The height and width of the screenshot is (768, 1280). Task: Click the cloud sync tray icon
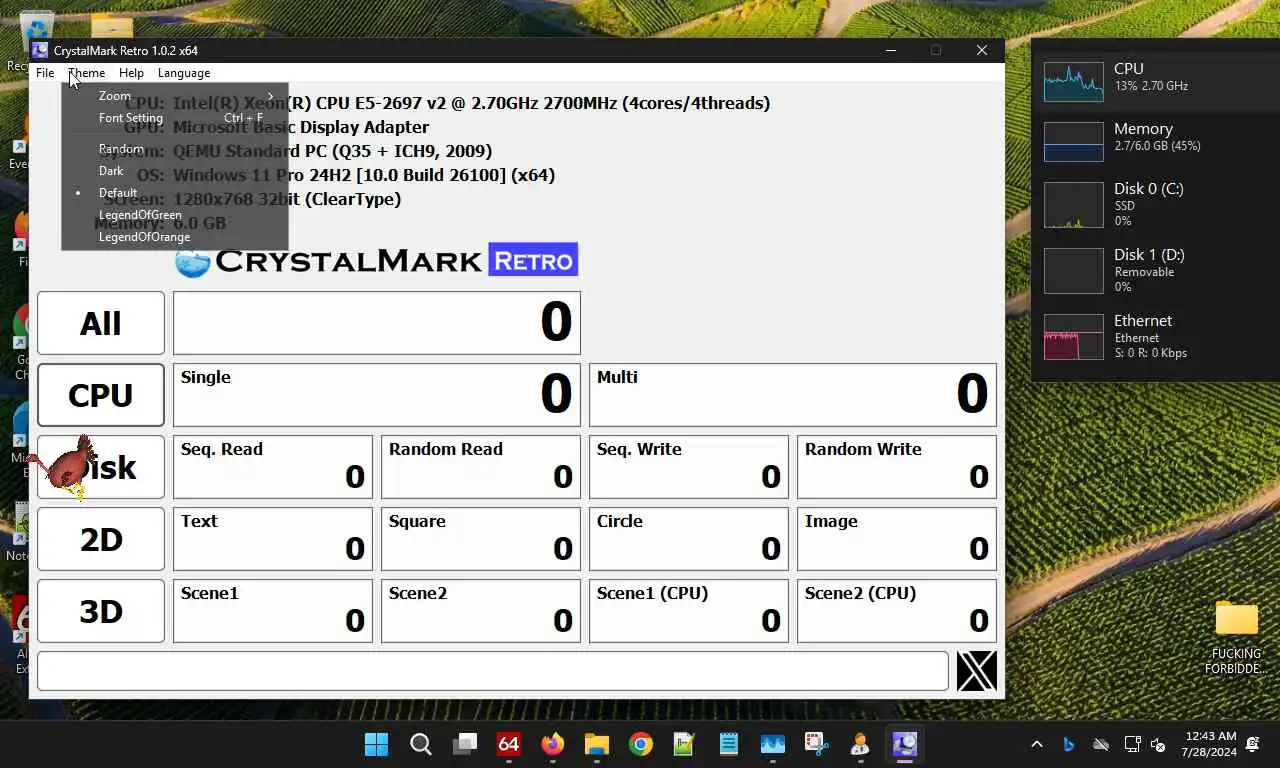[x=1101, y=744]
